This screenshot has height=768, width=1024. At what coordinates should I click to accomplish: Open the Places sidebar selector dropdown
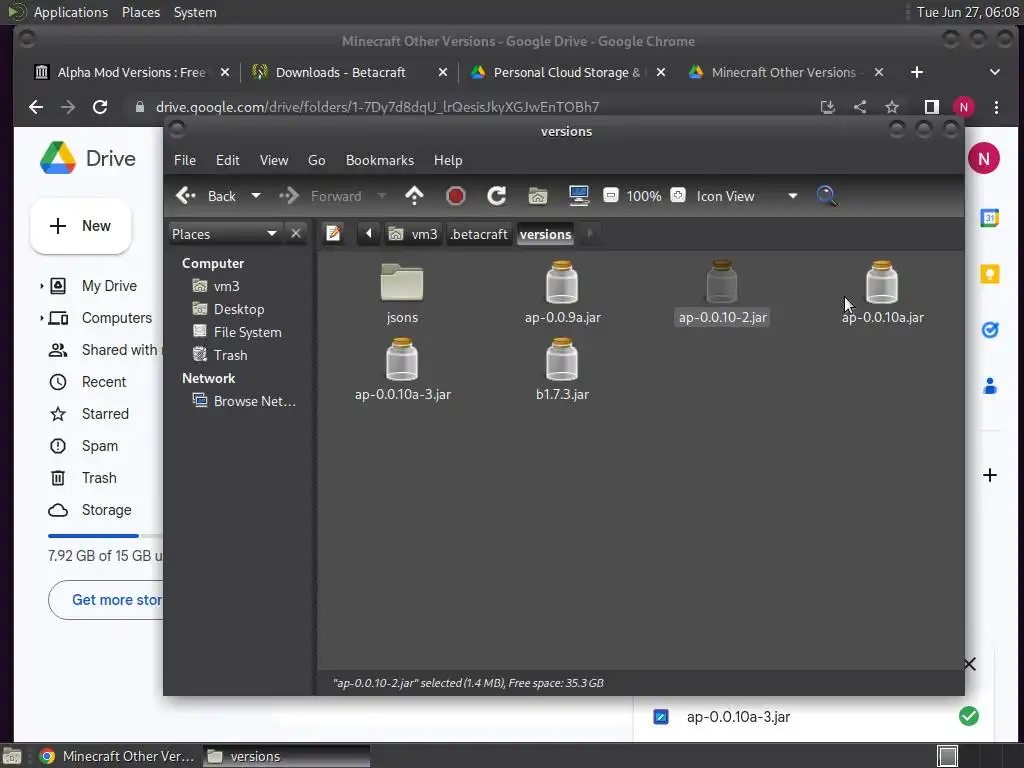click(225, 234)
